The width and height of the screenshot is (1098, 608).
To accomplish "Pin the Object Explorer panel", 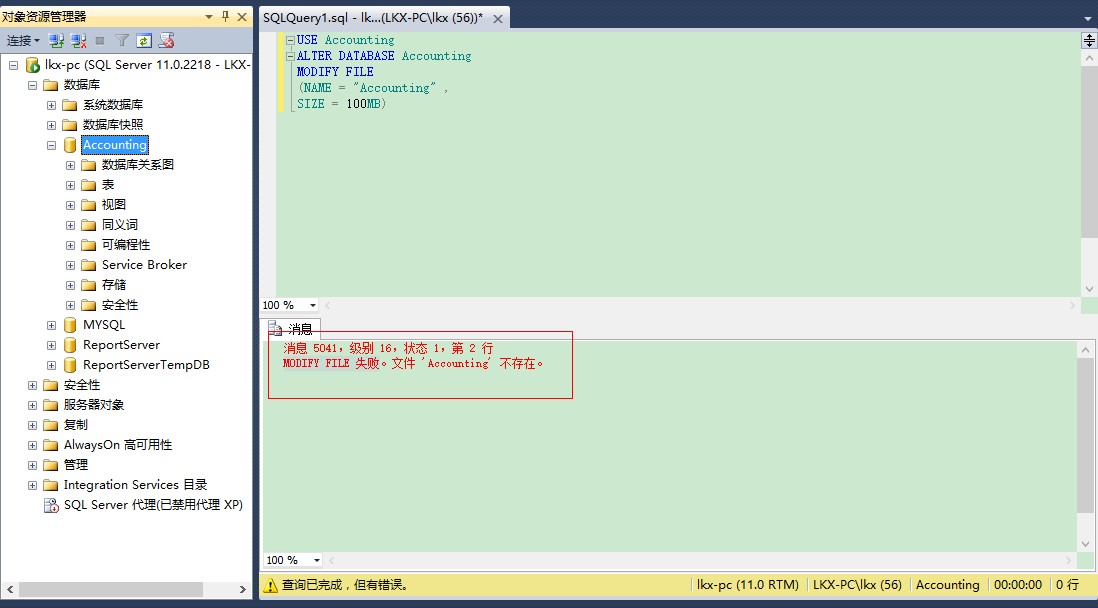I will [226, 16].
